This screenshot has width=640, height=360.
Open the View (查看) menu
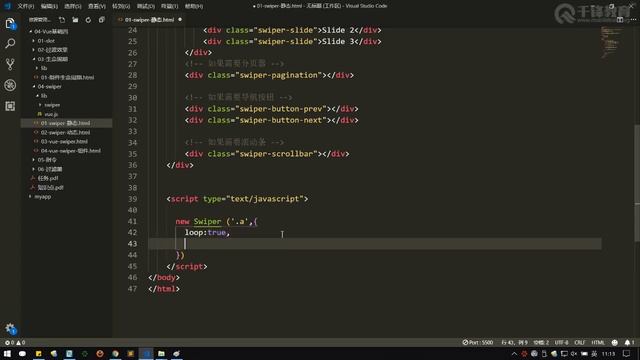click(x=97, y=6)
